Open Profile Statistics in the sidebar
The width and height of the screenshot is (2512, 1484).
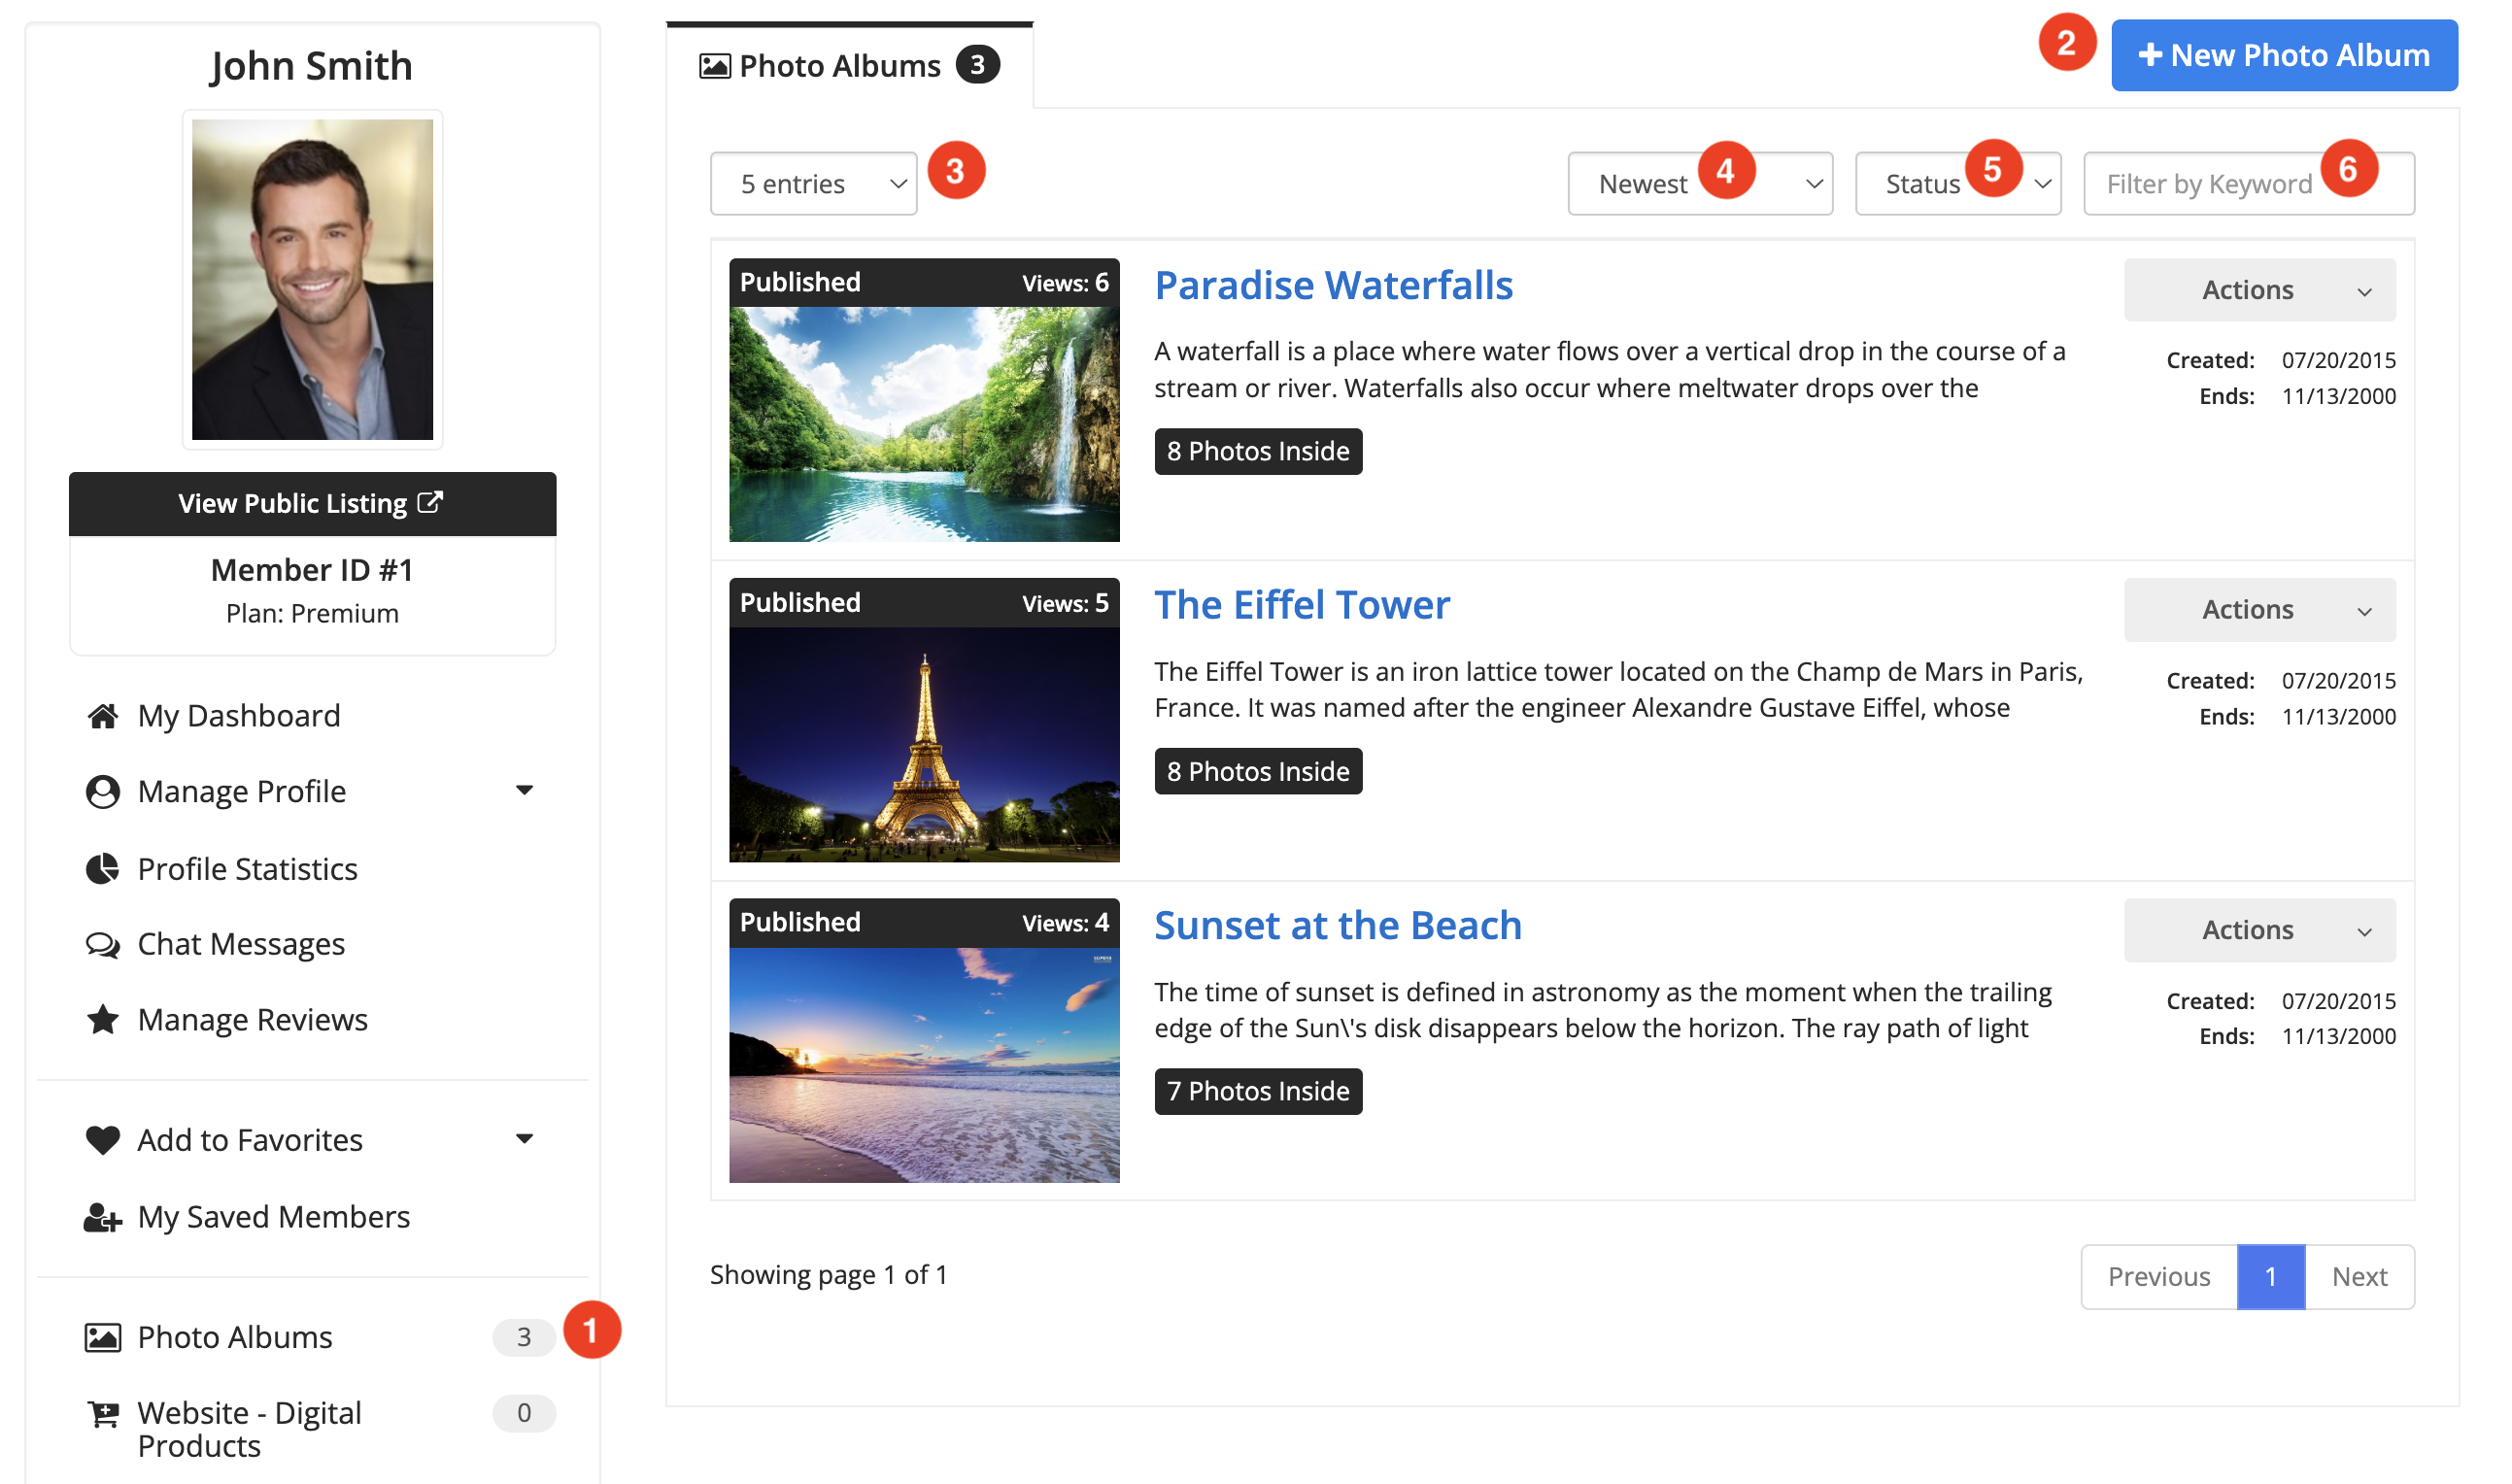[x=247, y=869]
